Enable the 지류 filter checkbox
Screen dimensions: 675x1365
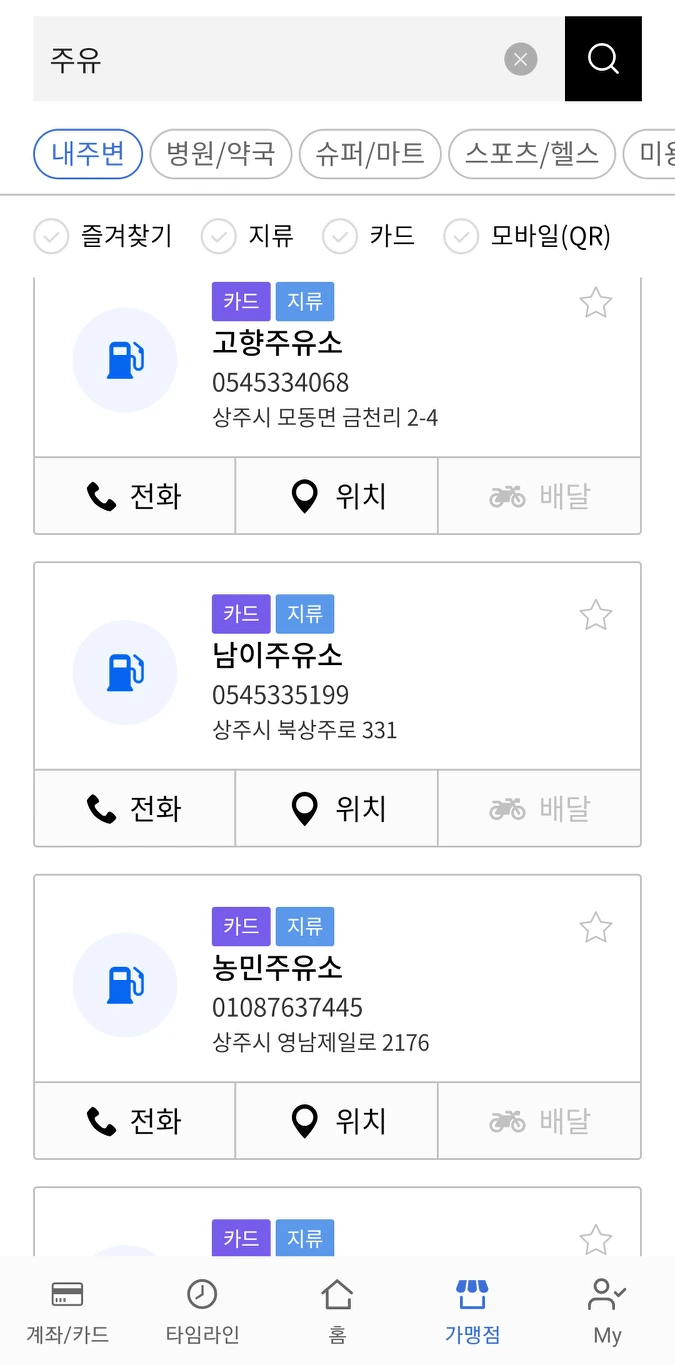[x=218, y=237]
